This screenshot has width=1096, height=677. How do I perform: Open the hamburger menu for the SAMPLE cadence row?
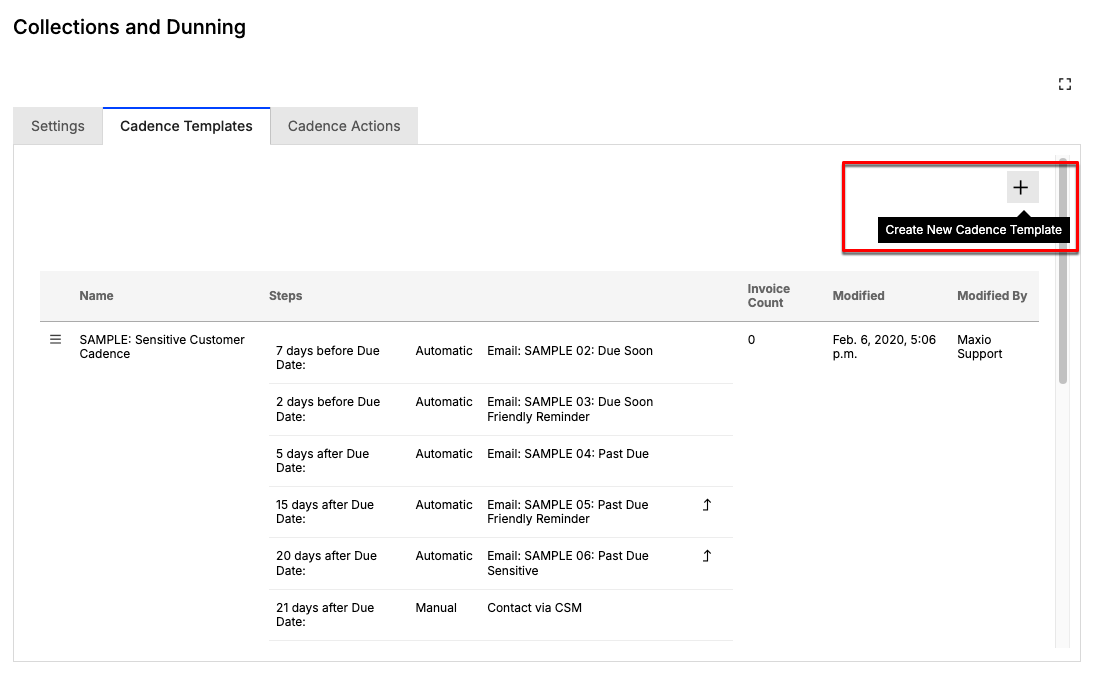56,340
